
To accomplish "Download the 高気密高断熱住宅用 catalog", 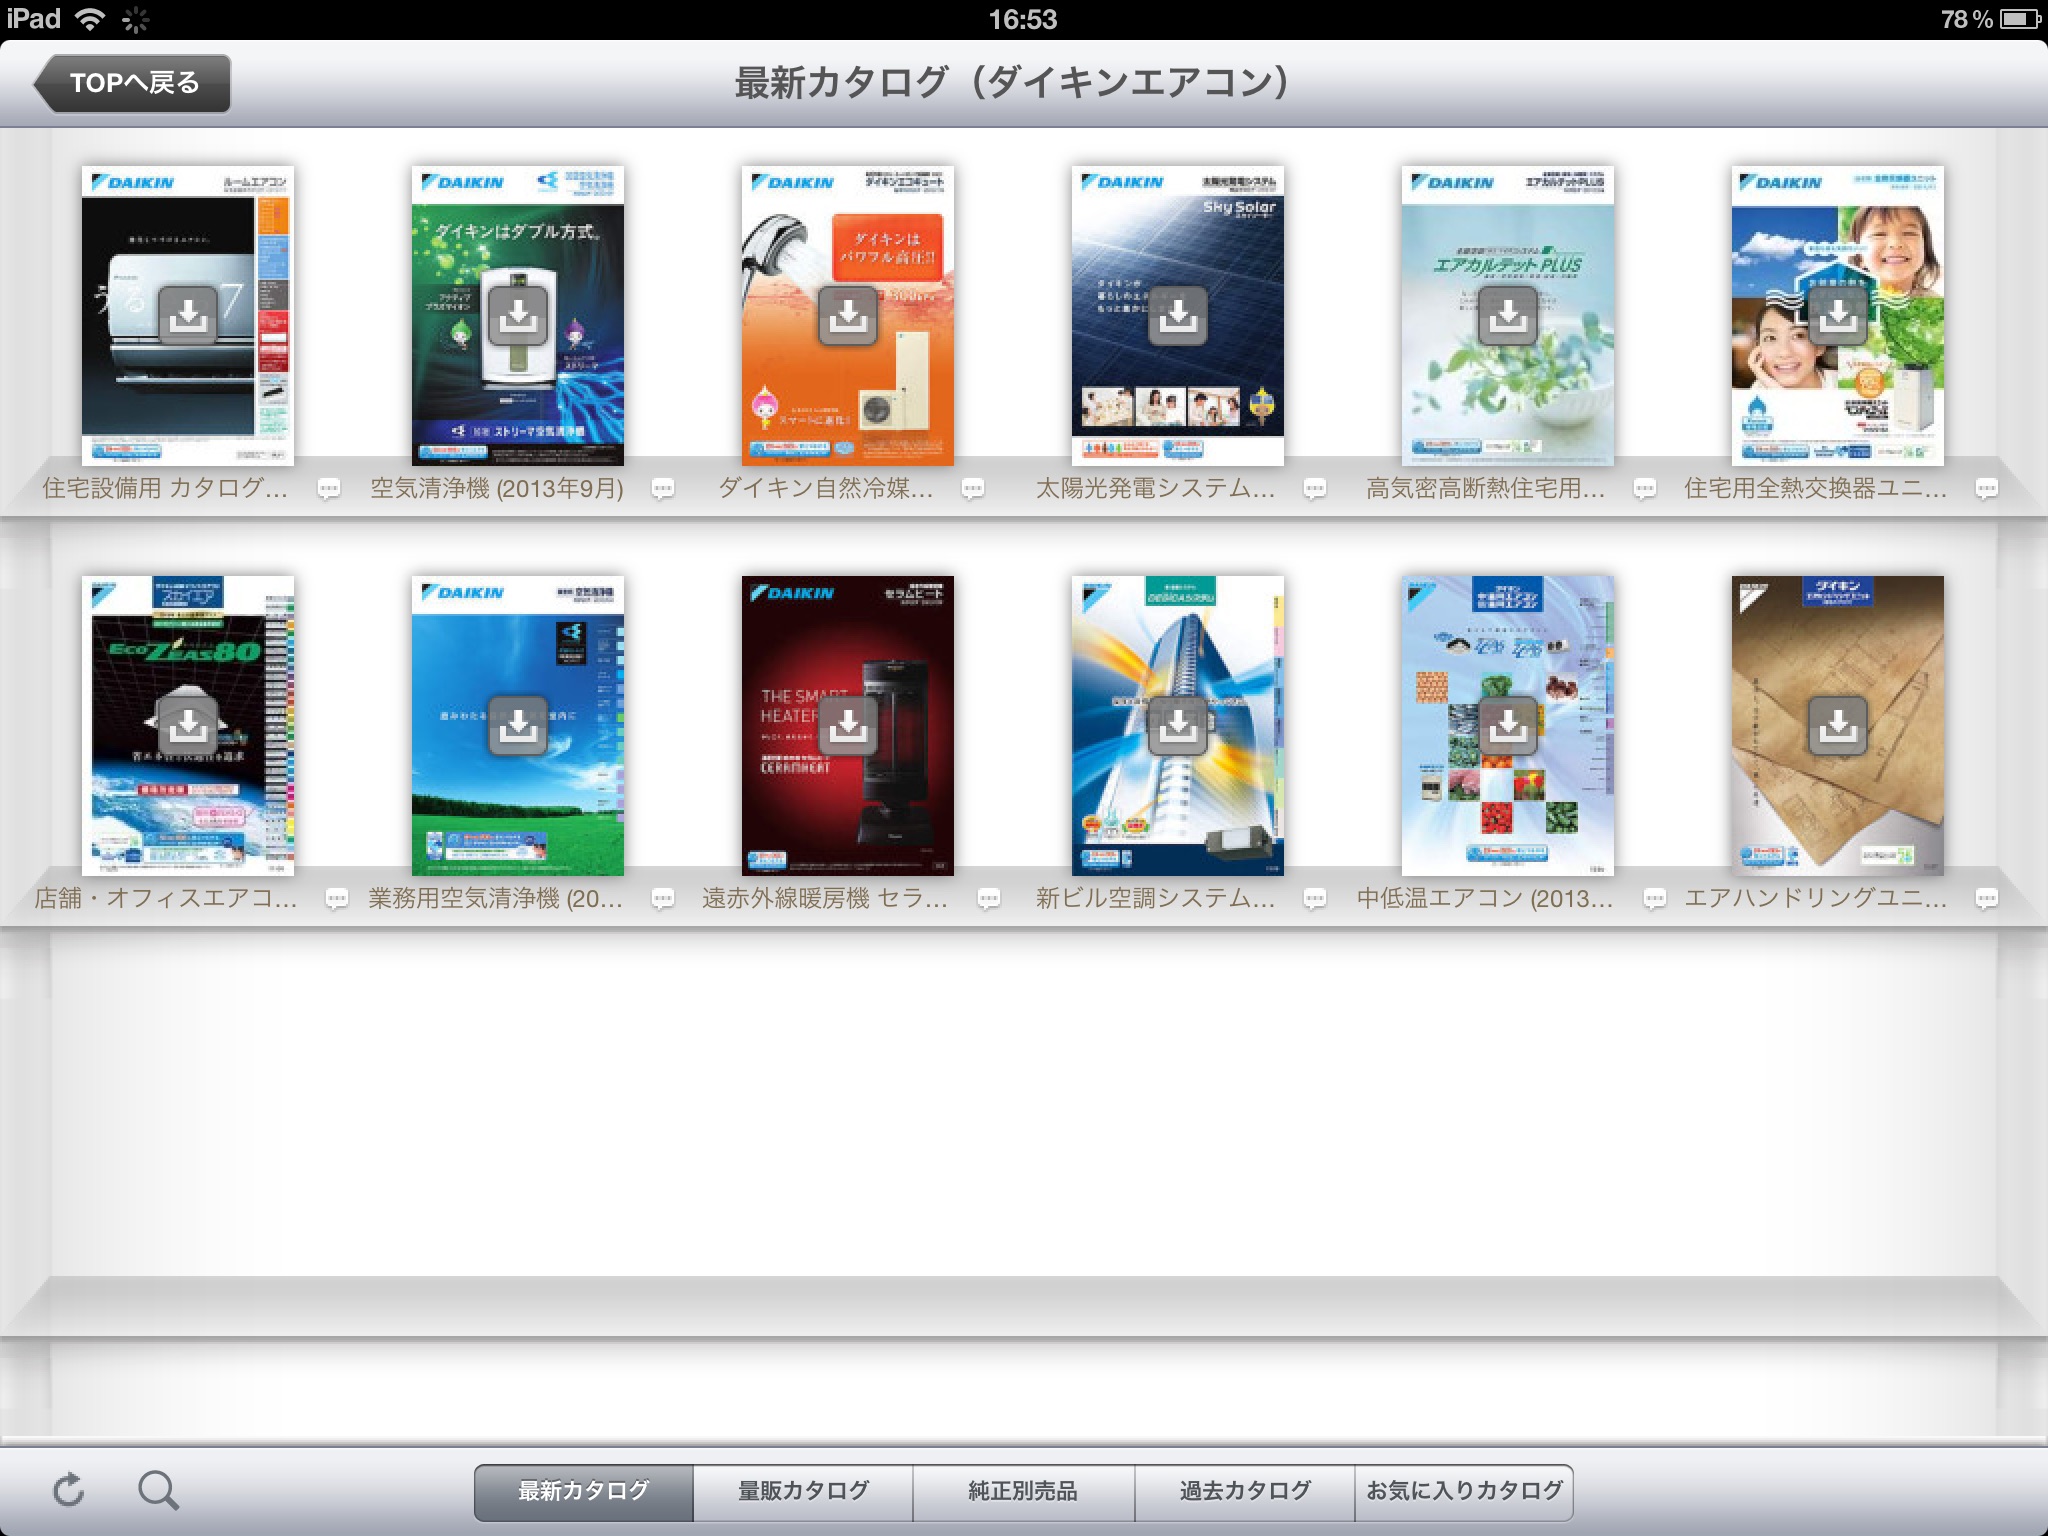I will click(1507, 316).
